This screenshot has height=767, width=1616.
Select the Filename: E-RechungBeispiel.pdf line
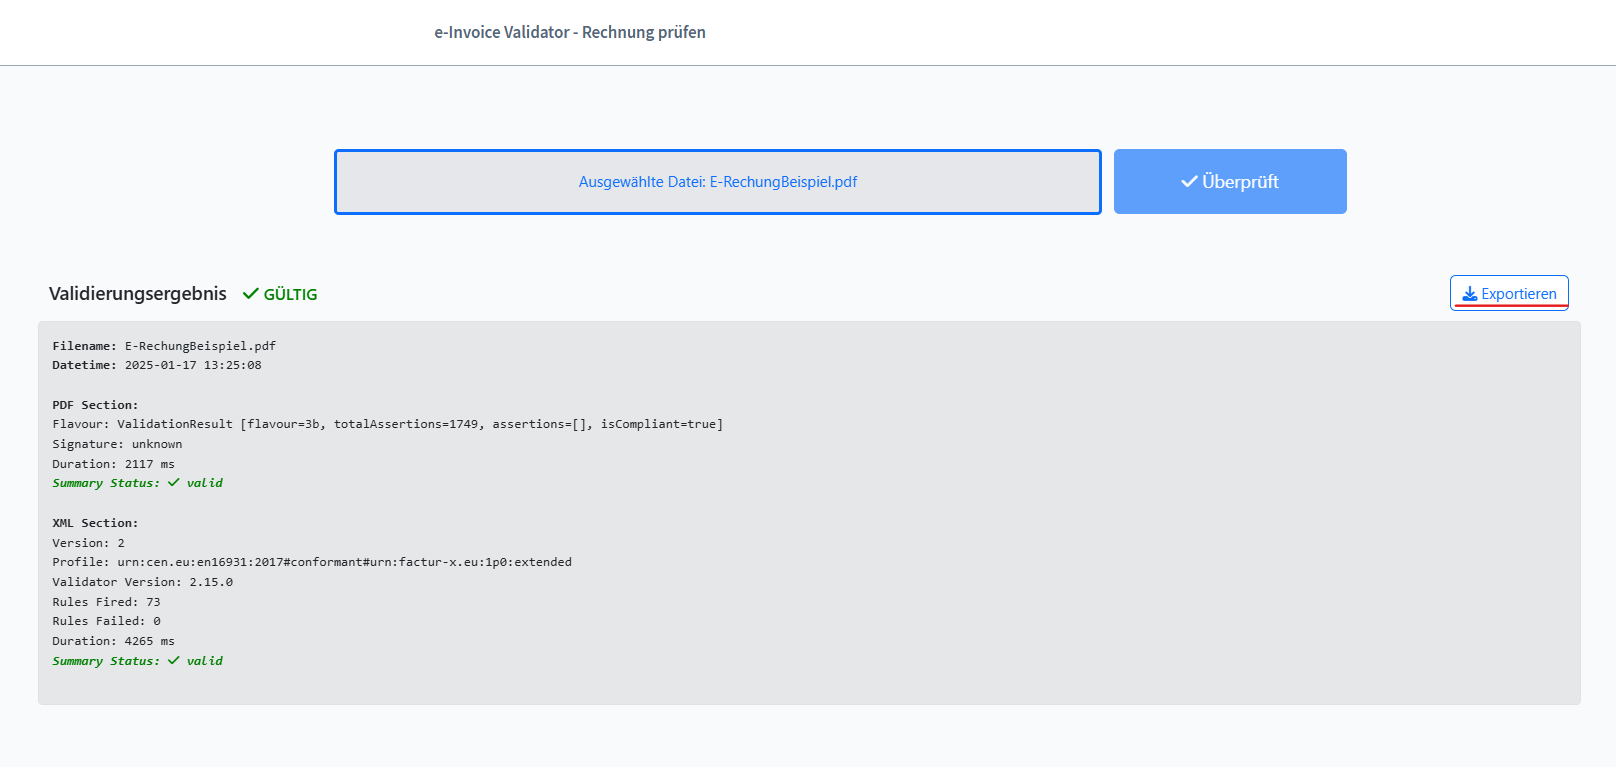tap(164, 346)
